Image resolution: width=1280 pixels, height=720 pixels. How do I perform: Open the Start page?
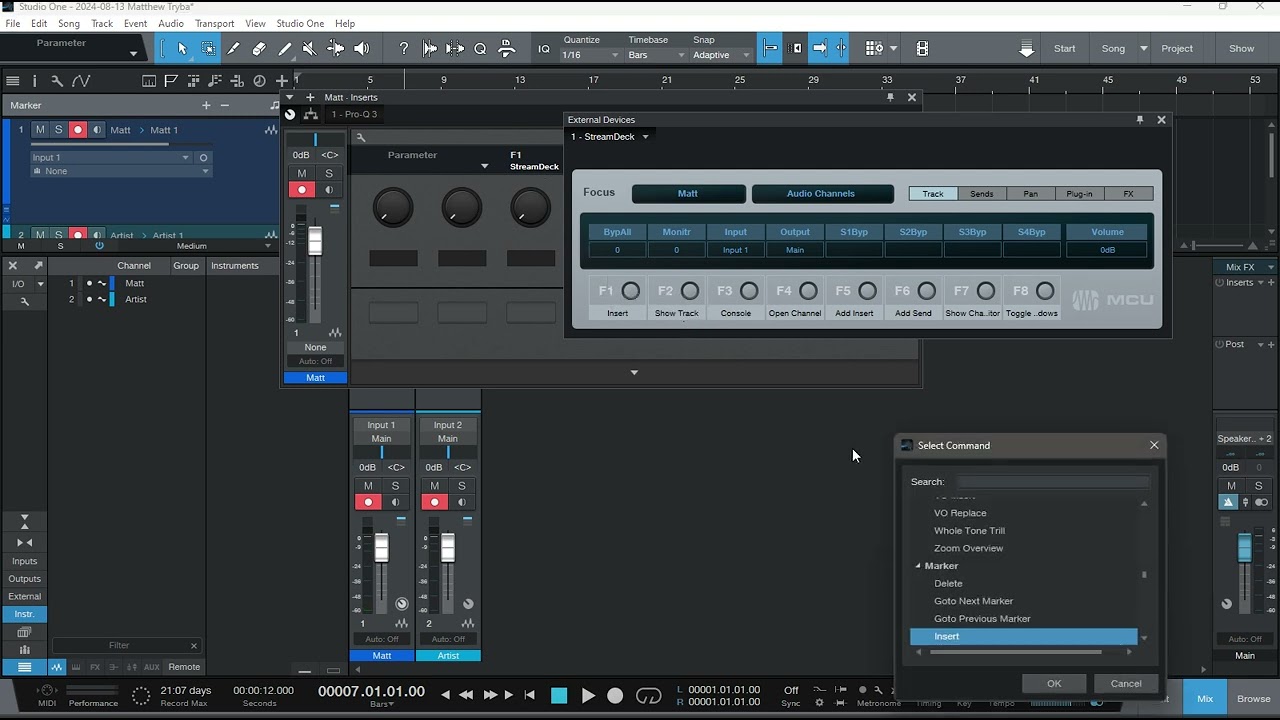[1065, 48]
